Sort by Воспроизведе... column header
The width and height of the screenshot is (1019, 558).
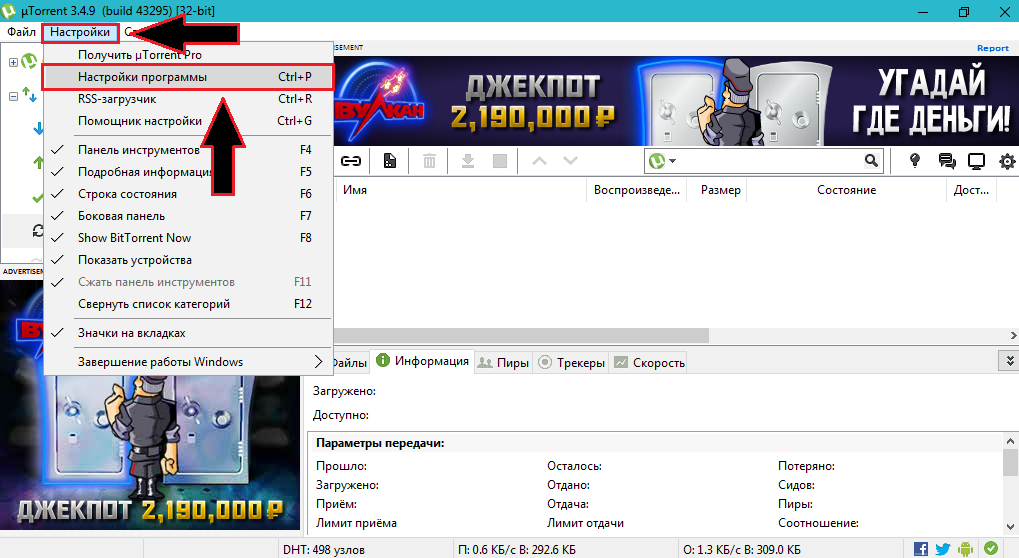coord(637,190)
